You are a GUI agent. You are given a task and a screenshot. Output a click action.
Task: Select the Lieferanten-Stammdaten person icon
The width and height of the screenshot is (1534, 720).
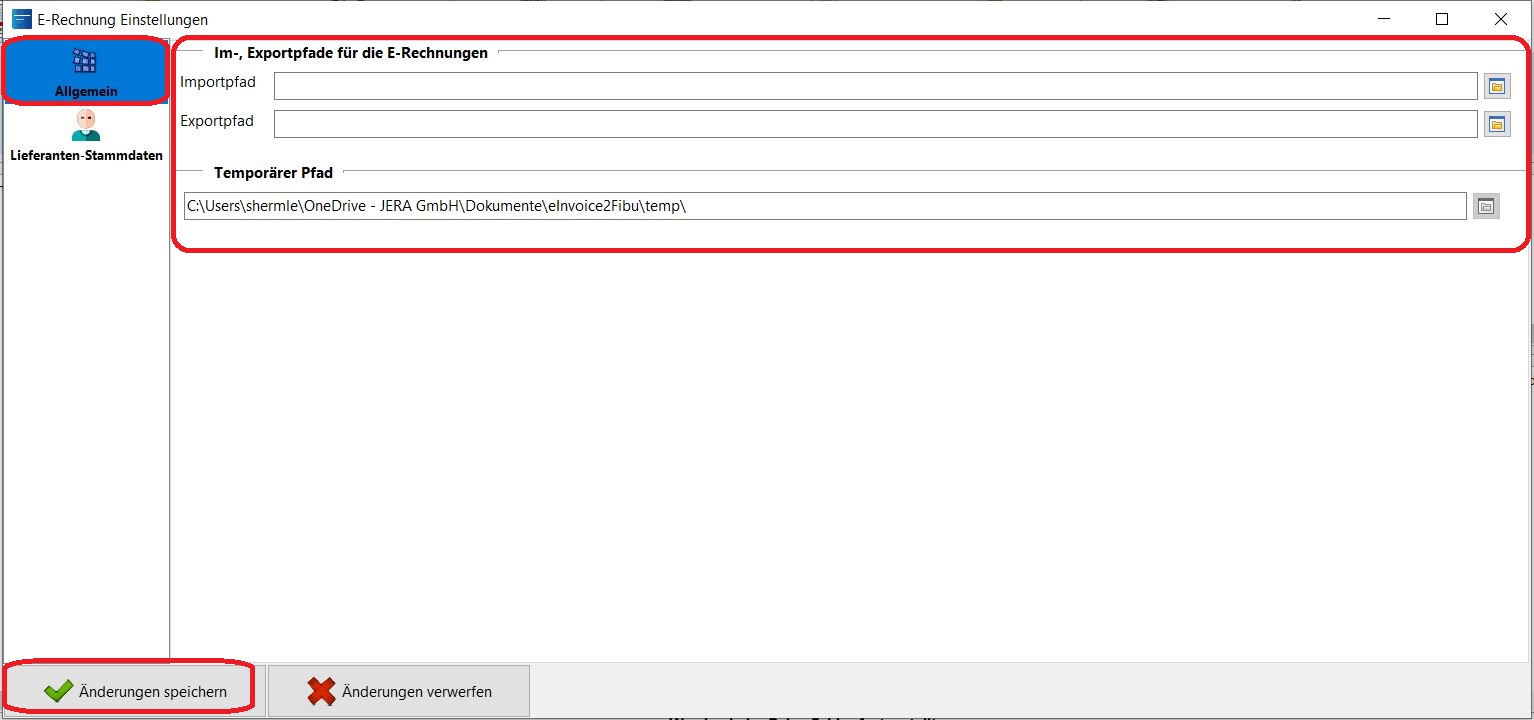coord(86,126)
